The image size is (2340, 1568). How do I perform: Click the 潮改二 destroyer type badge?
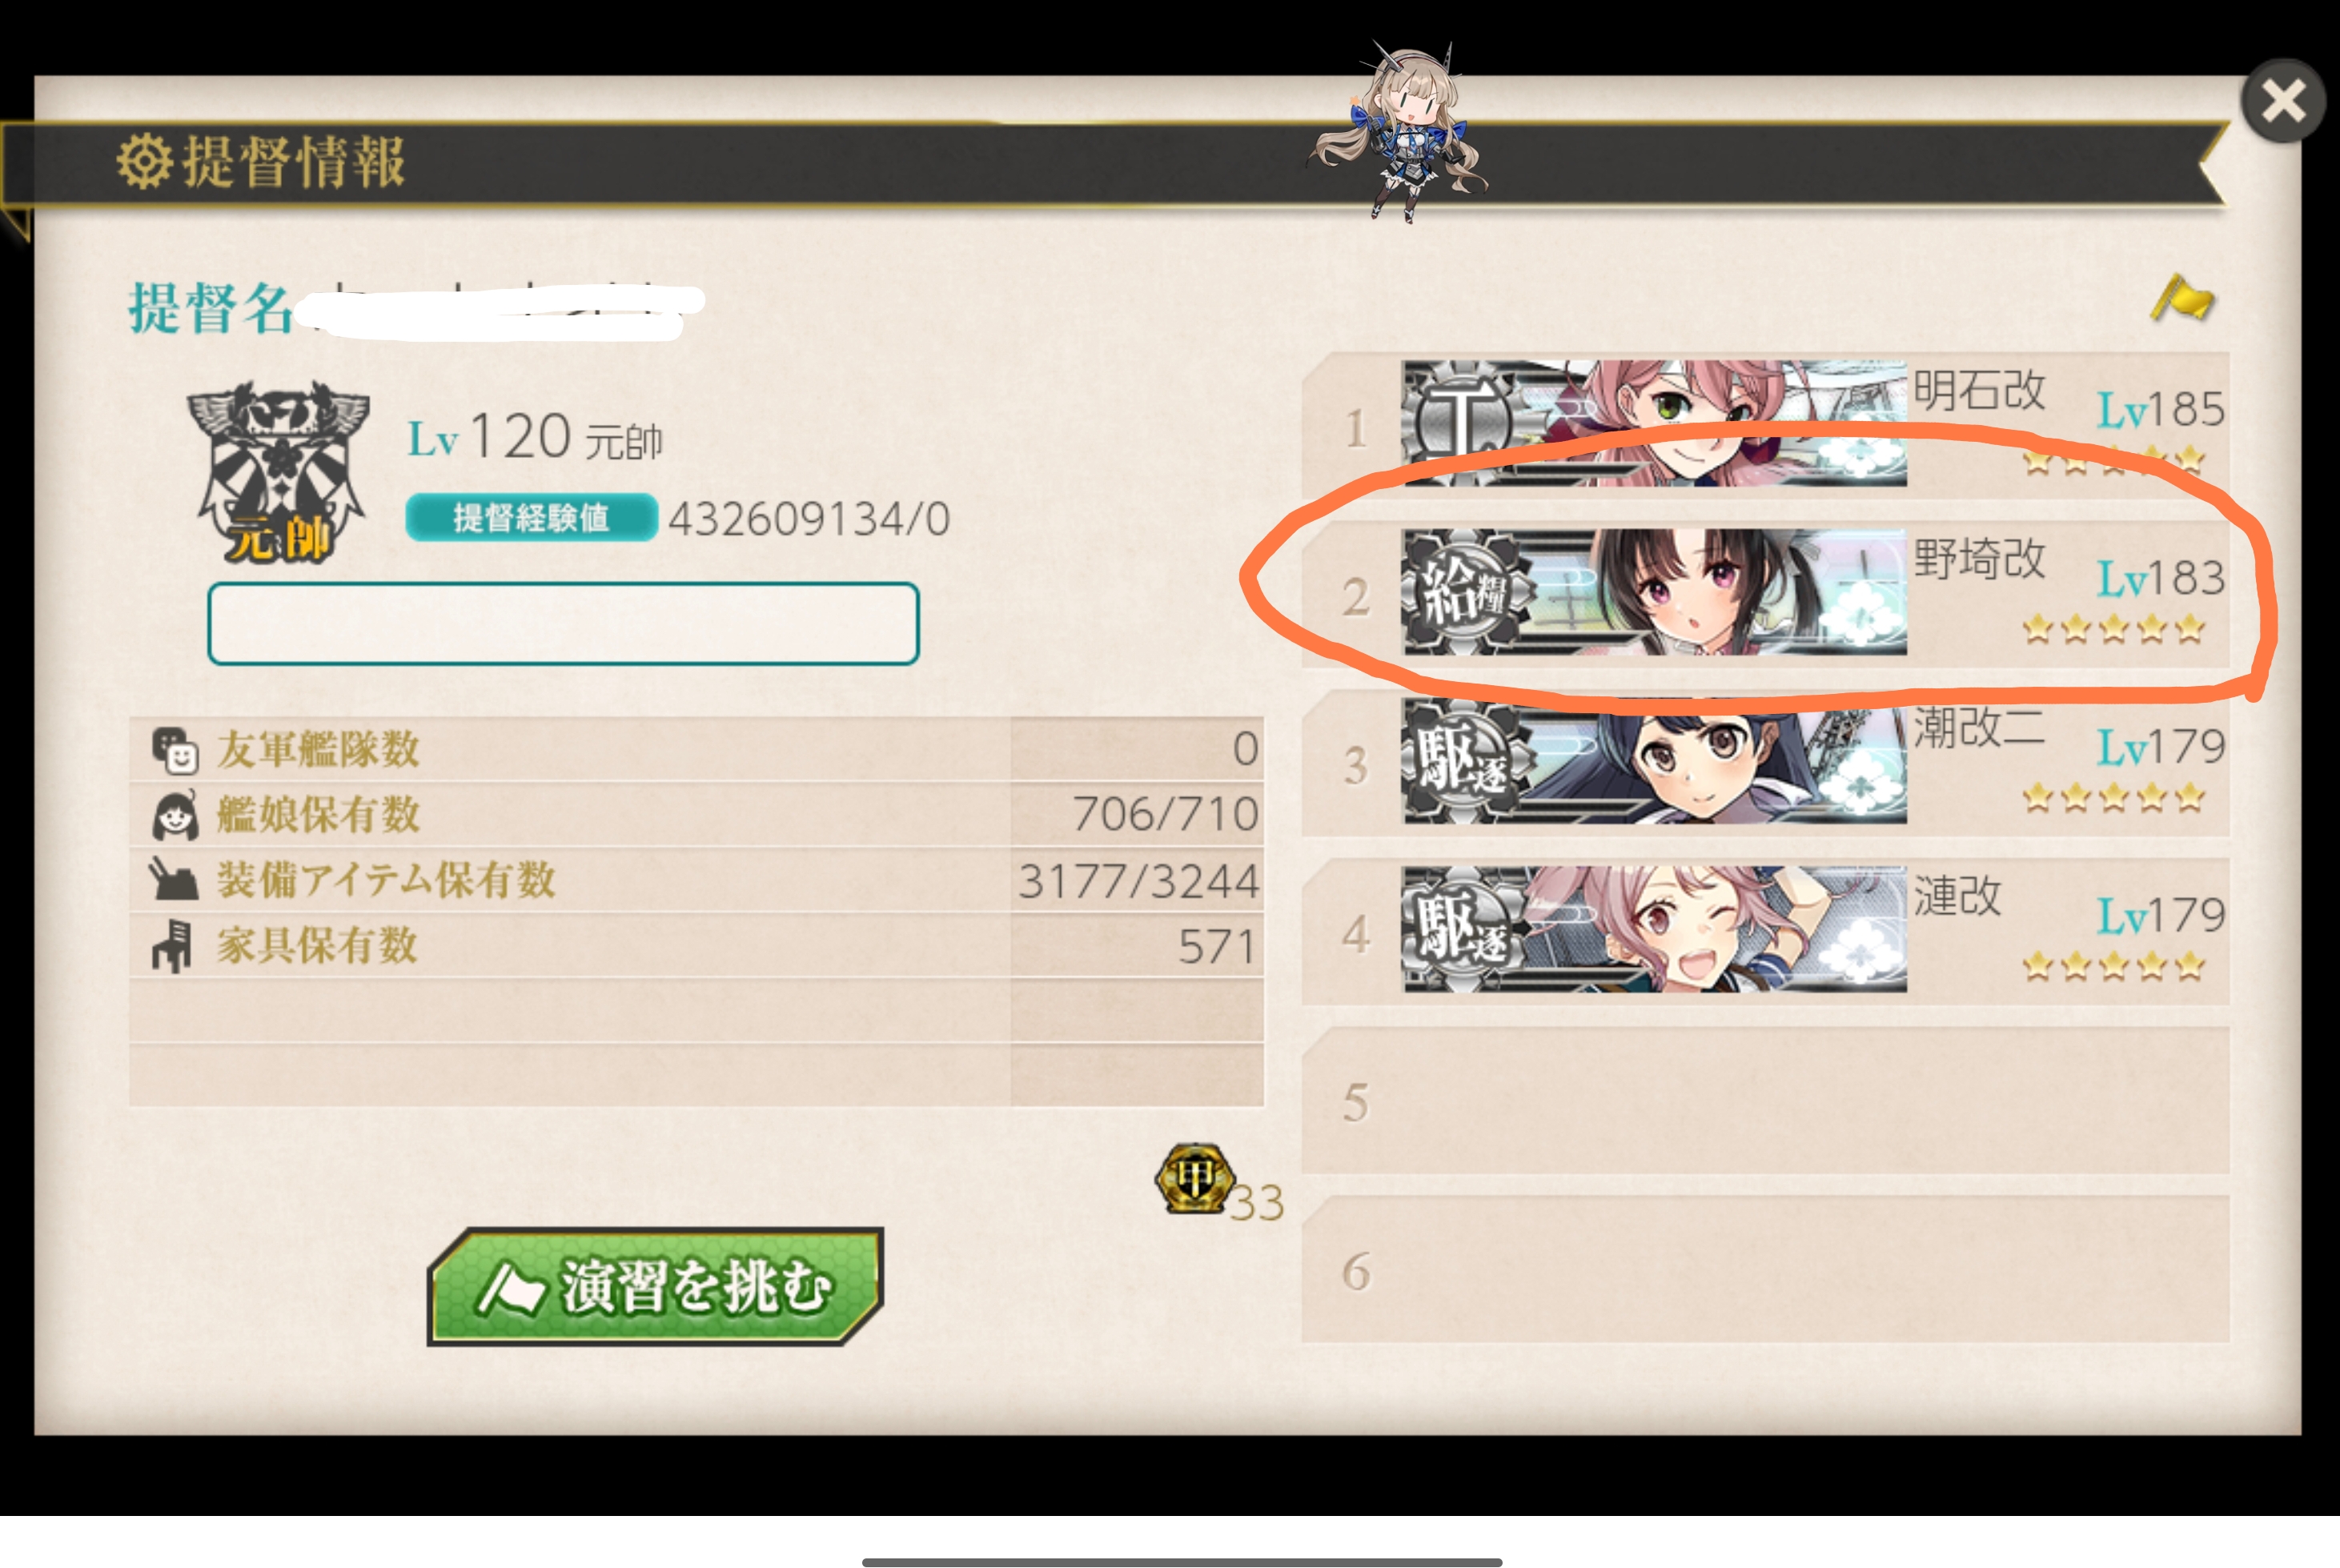[1464, 762]
